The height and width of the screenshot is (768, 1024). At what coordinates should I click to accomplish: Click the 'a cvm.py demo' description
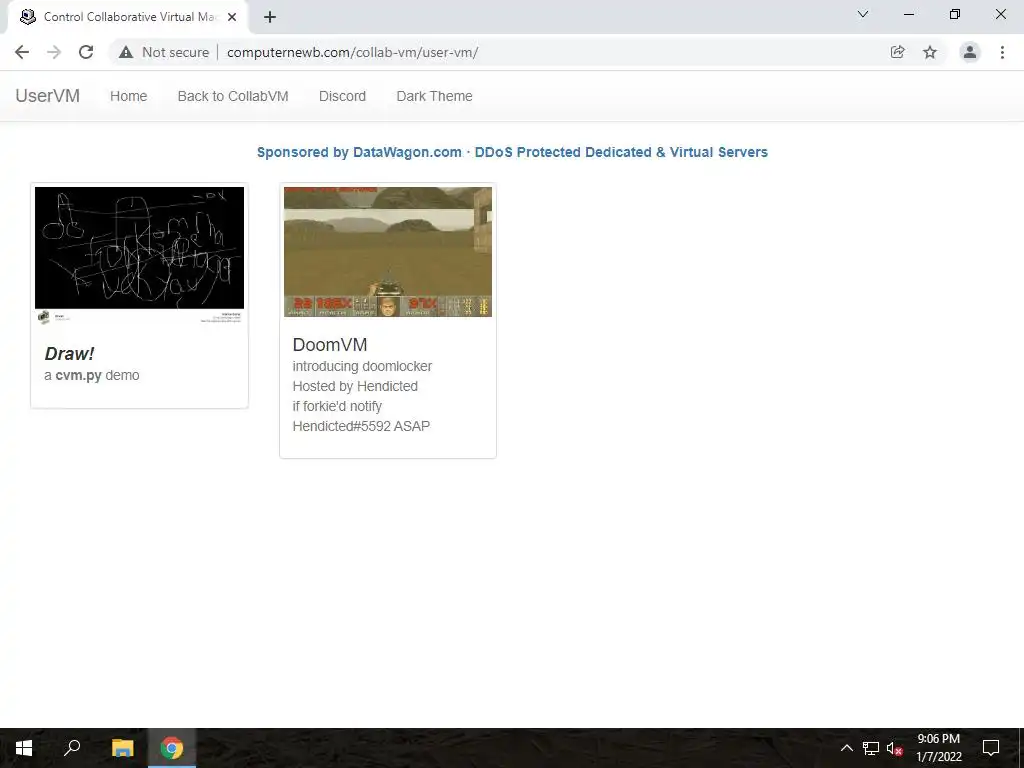[x=92, y=376]
